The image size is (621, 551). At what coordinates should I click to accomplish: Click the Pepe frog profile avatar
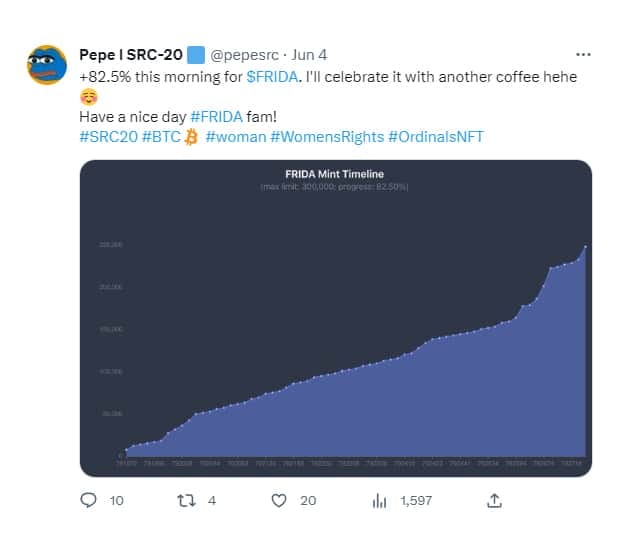tap(46, 66)
